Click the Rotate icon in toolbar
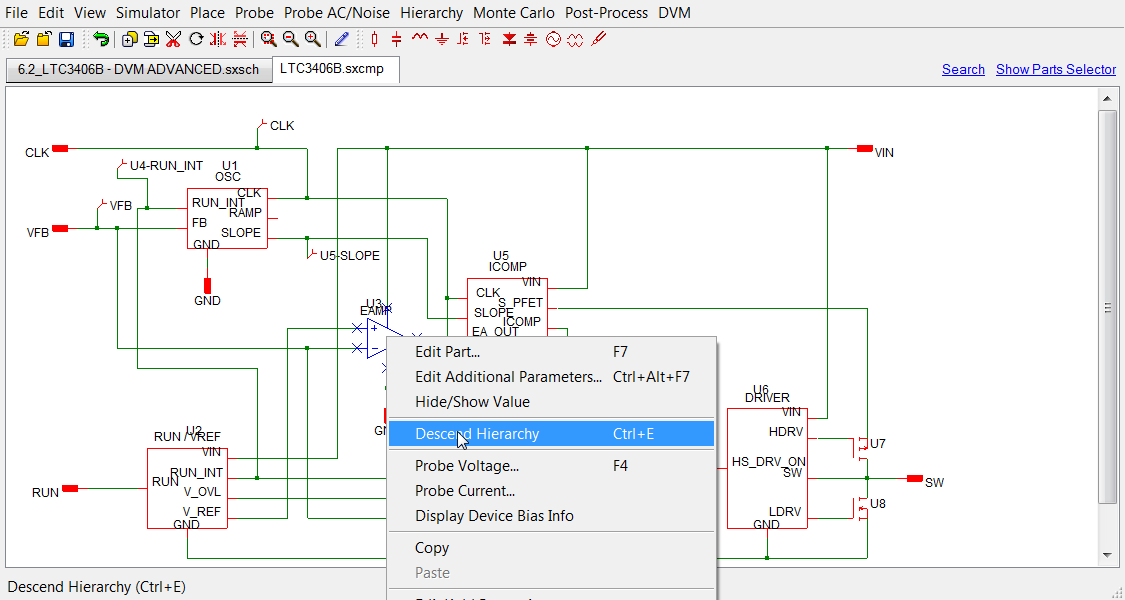This screenshot has width=1125, height=600. click(x=196, y=39)
